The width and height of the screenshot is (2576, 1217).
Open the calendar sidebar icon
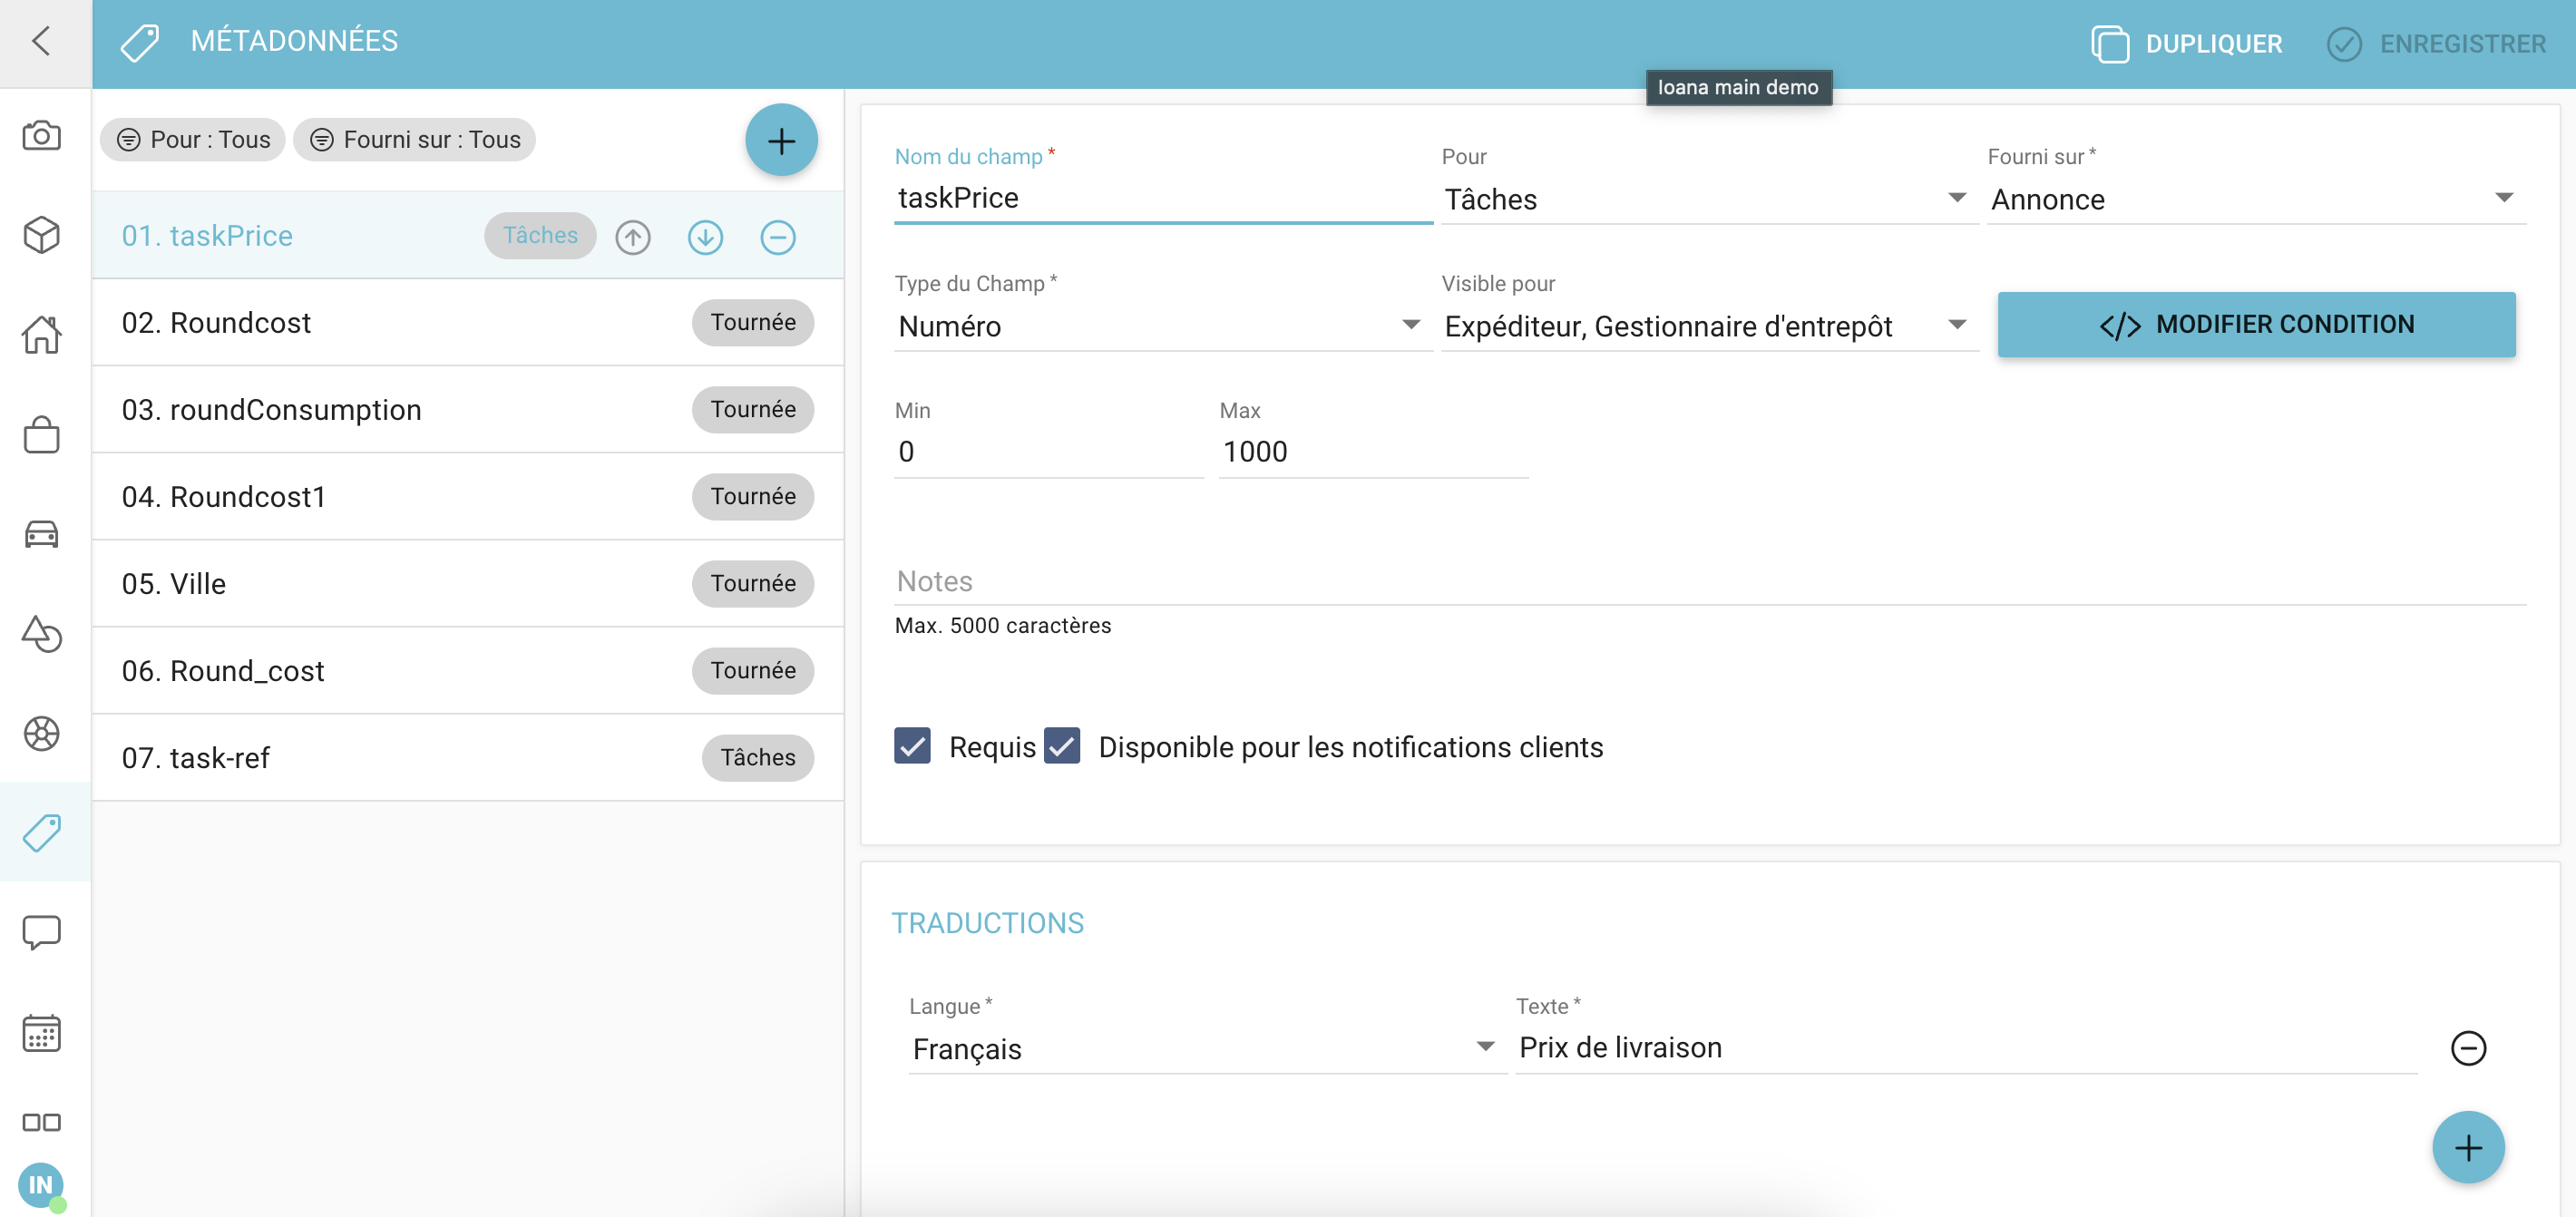tap(41, 1032)
